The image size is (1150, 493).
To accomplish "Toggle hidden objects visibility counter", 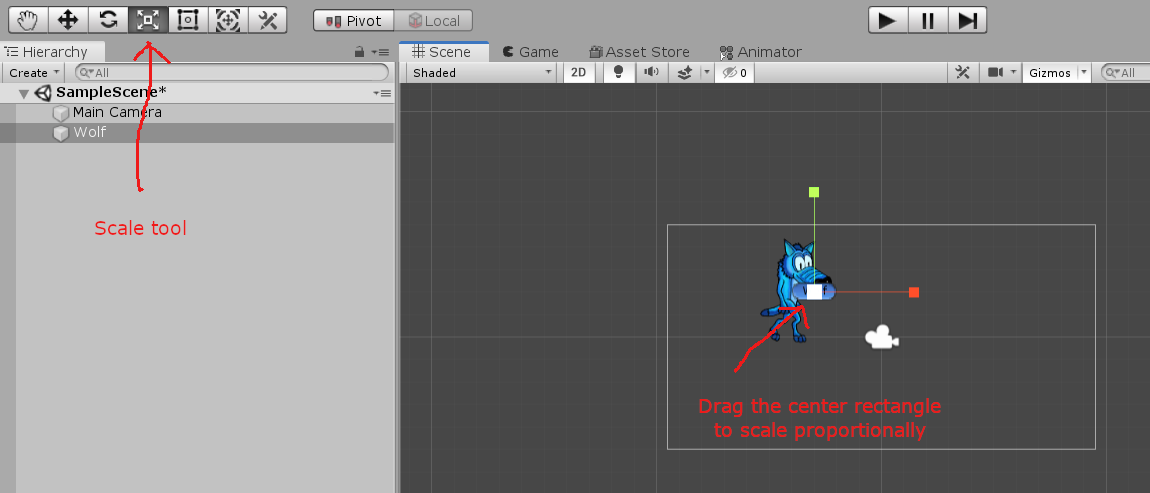I will 734,73.
